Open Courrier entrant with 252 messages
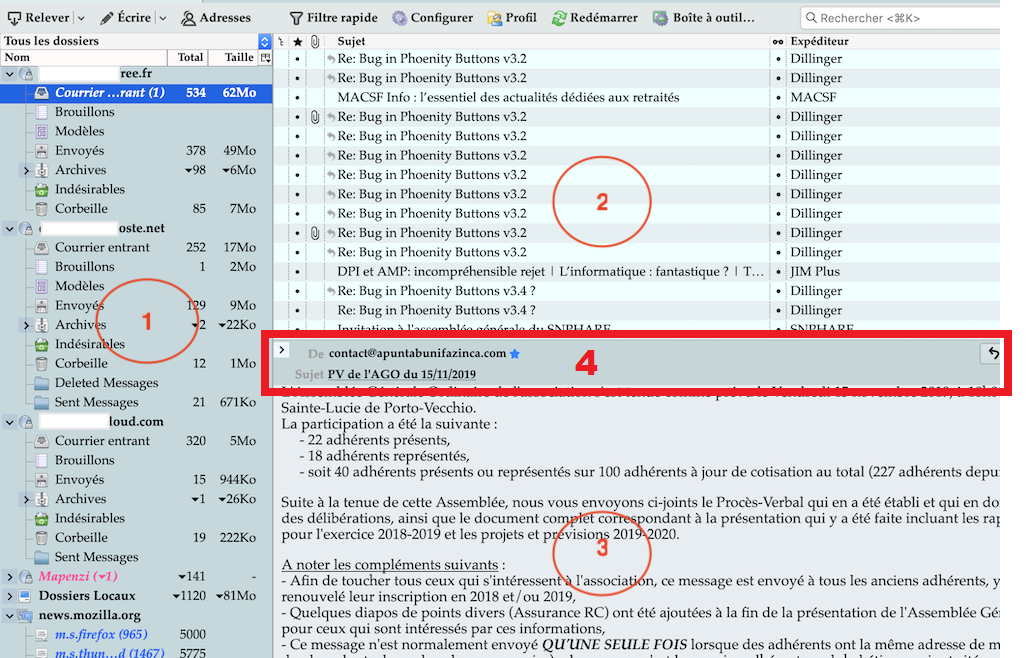The image size is (1026, 658). point(136,247)
